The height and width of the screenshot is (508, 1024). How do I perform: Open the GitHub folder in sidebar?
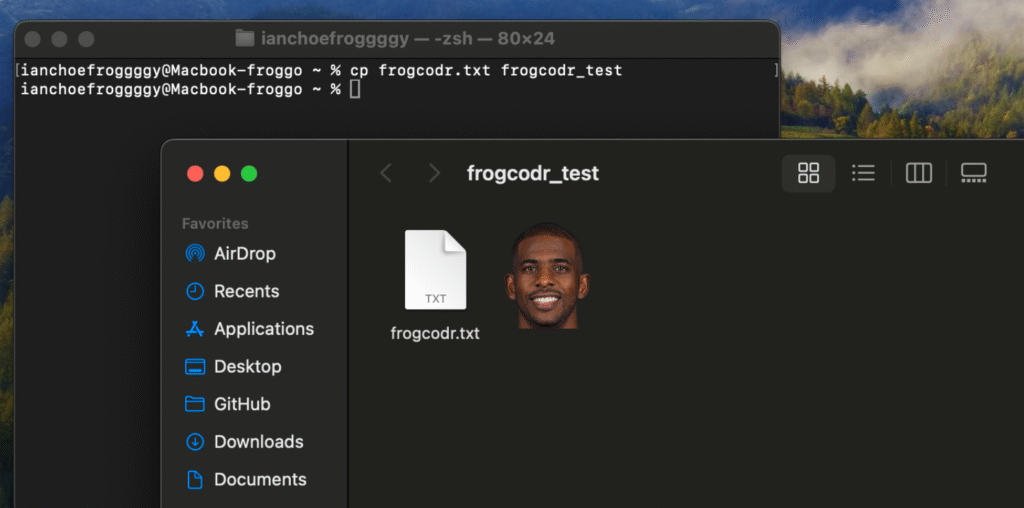coord(241,405)
